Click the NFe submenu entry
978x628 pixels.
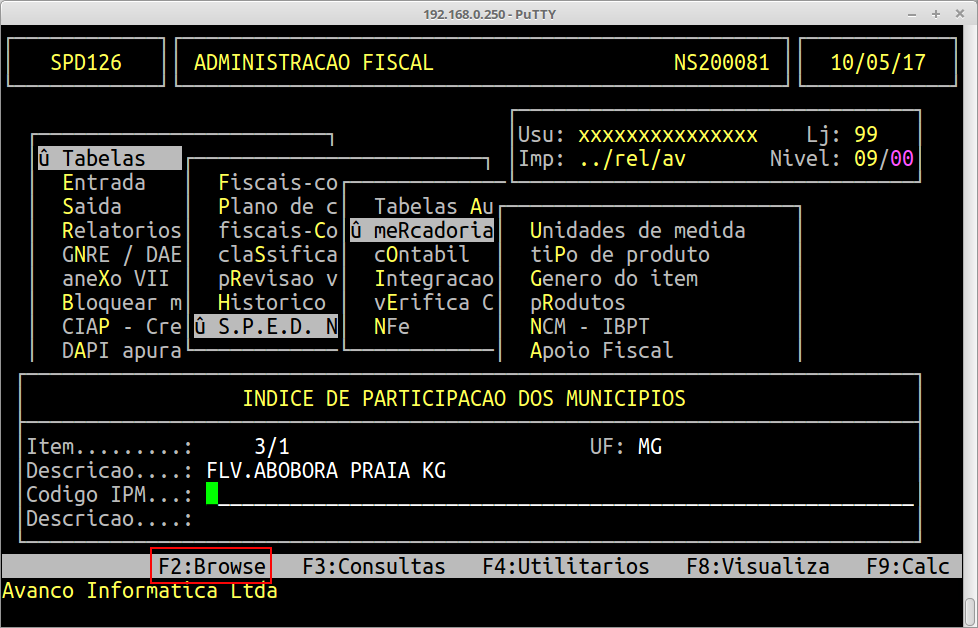click(x=392, y=327)
